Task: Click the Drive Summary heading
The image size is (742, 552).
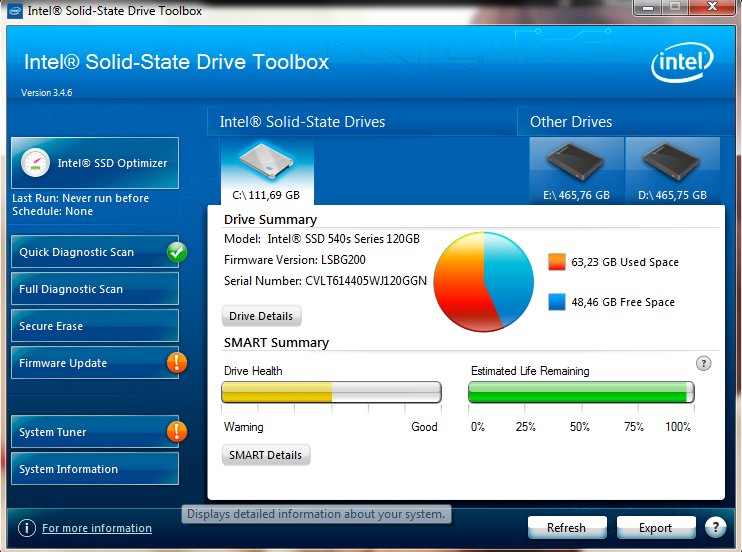Action: point(270,219)
